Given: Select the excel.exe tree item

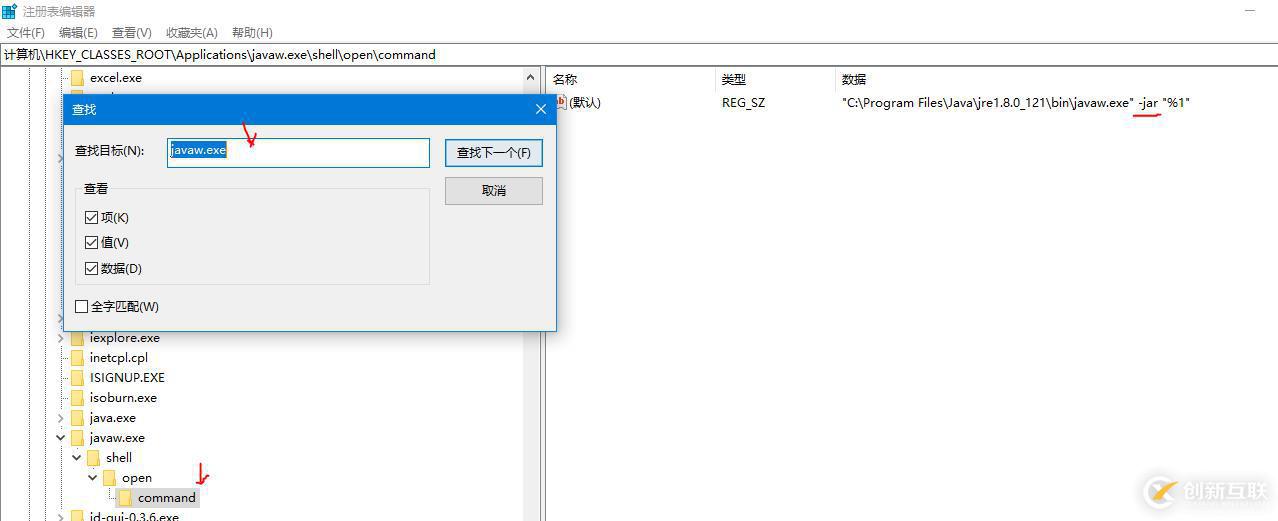Looking at the screenshot, I should click(116, 78).
